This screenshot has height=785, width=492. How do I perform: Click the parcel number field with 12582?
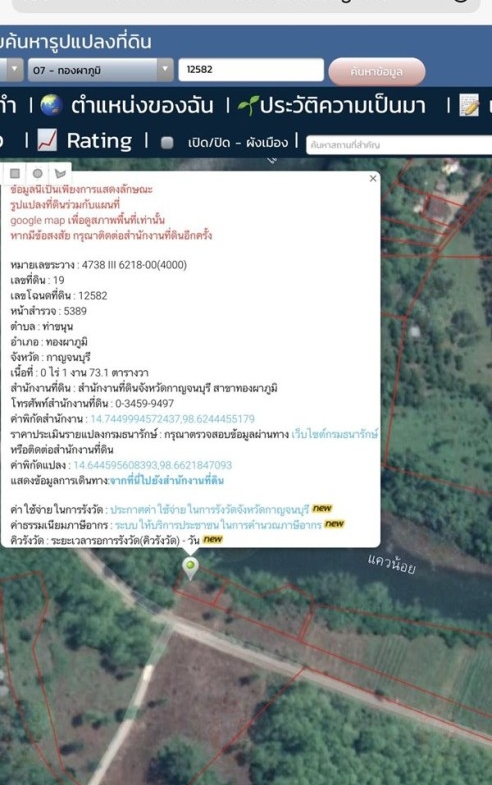click(x=251, y=70)
